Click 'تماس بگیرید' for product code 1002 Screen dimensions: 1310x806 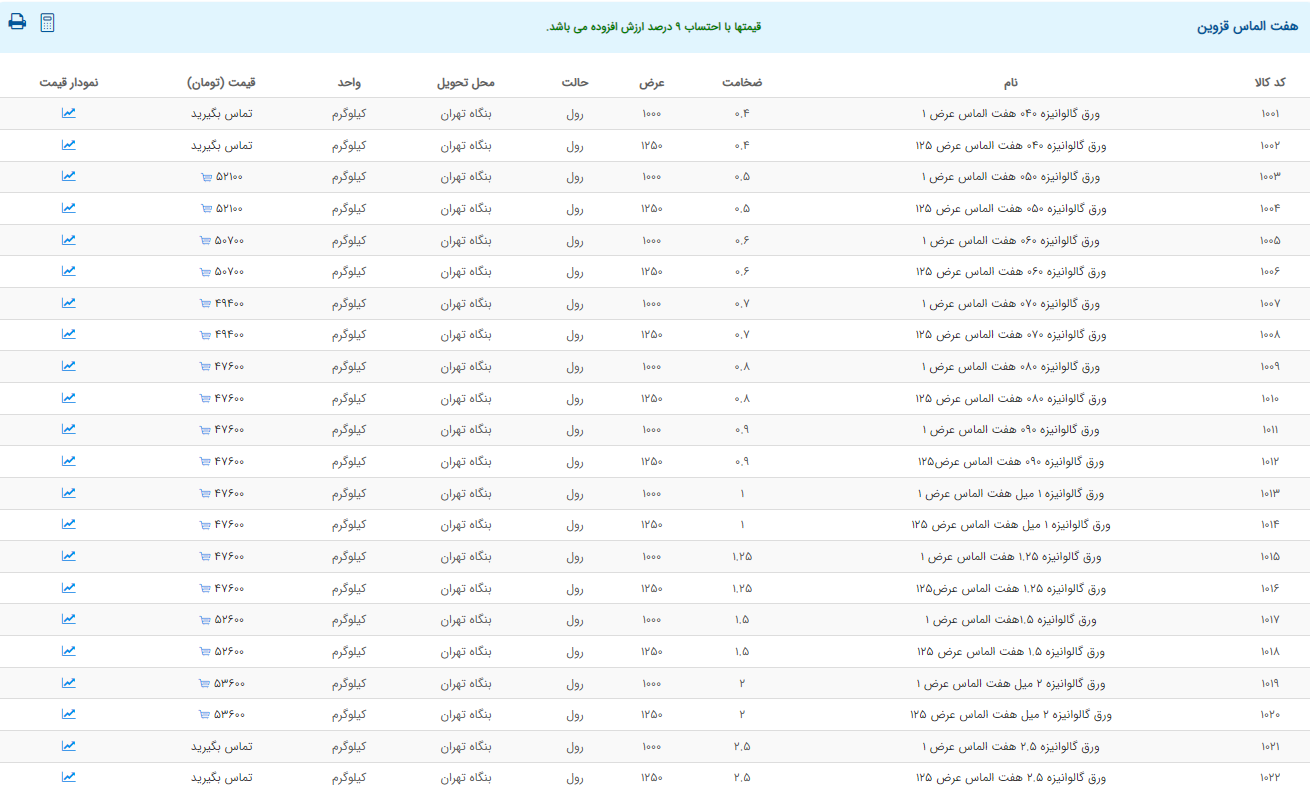click(x=221, y=146)
